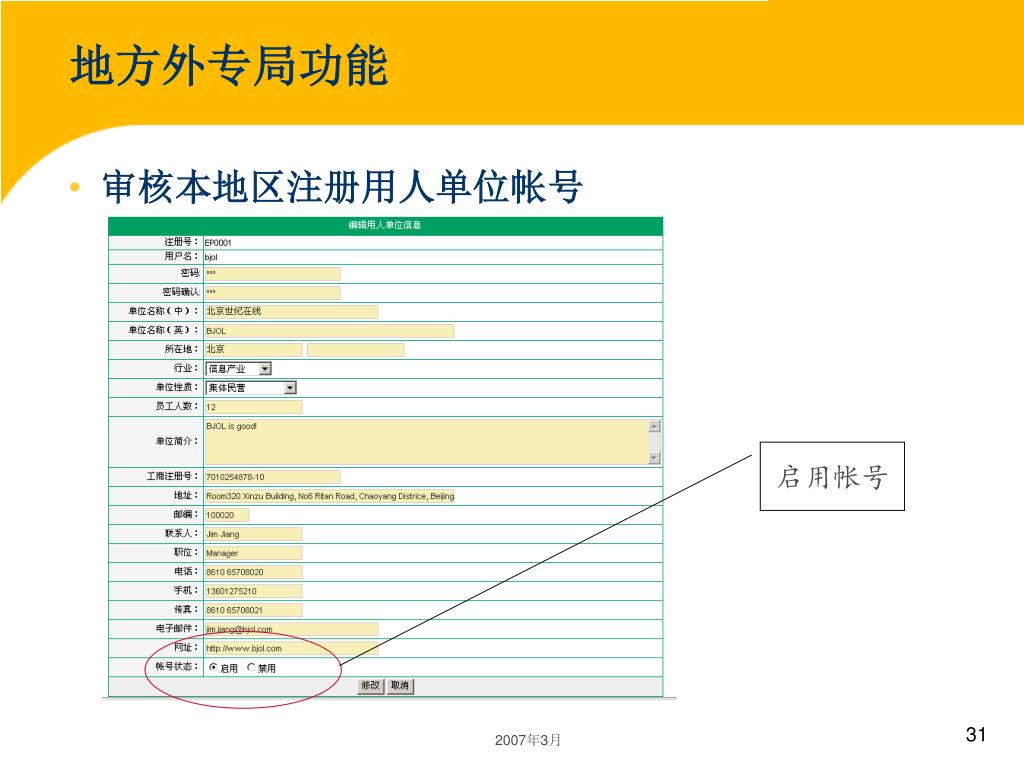Click the username text bjol

tap(211, 257)
